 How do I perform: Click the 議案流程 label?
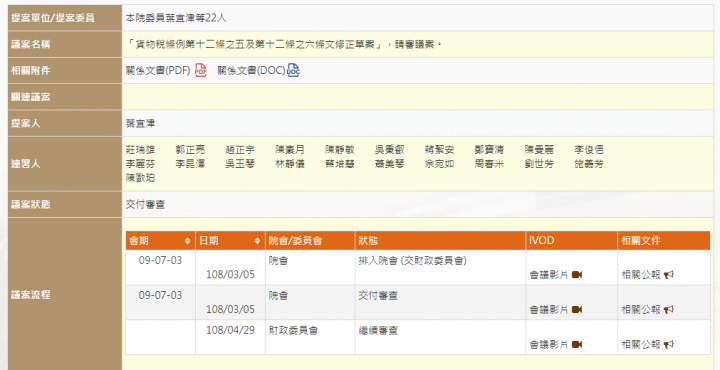coord(31,295)
